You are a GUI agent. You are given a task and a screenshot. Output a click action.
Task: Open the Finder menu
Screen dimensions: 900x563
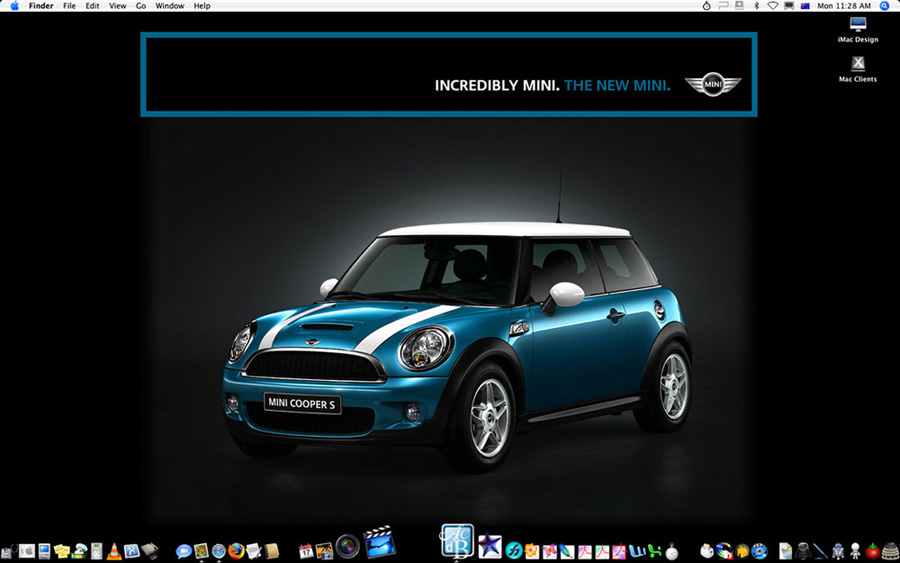tap(41, 6)
